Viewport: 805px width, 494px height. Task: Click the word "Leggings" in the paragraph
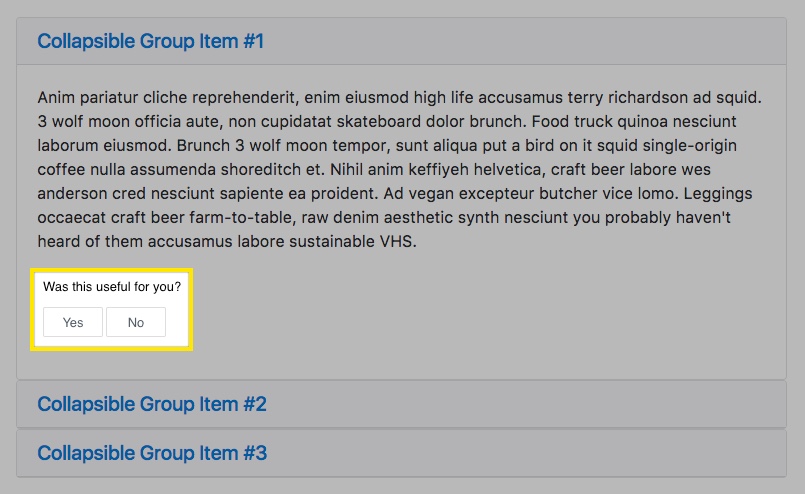tap(718, 193)
